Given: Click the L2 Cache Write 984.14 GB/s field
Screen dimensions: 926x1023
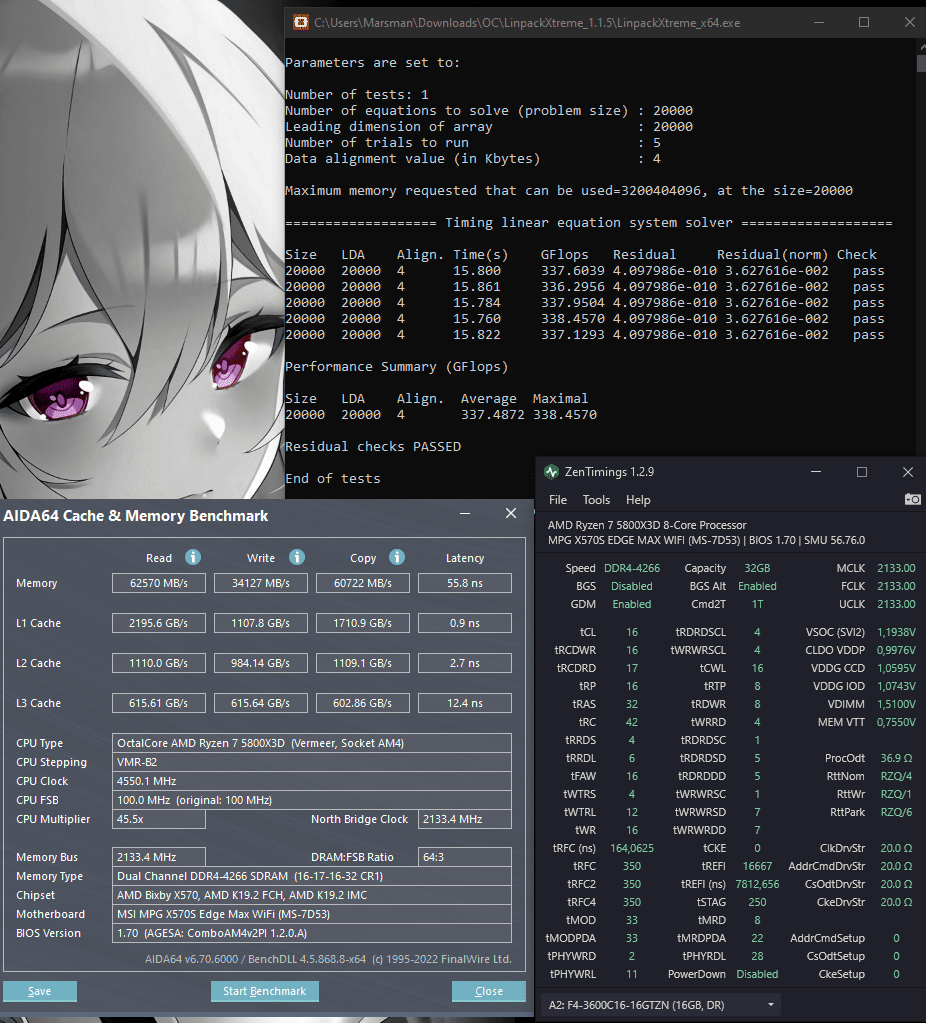Looking at the screenshot, I should (x=260, y=663).
